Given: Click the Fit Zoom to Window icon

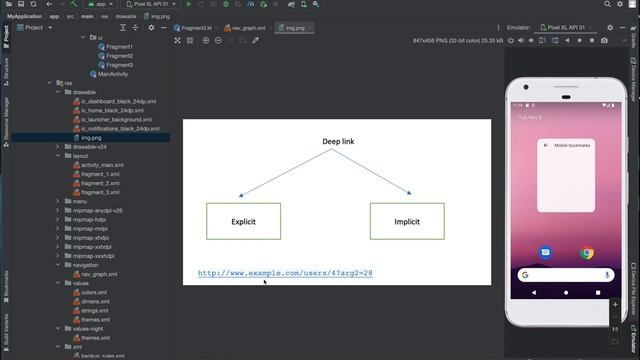Looking at the screenshot, I should (178, 40).
